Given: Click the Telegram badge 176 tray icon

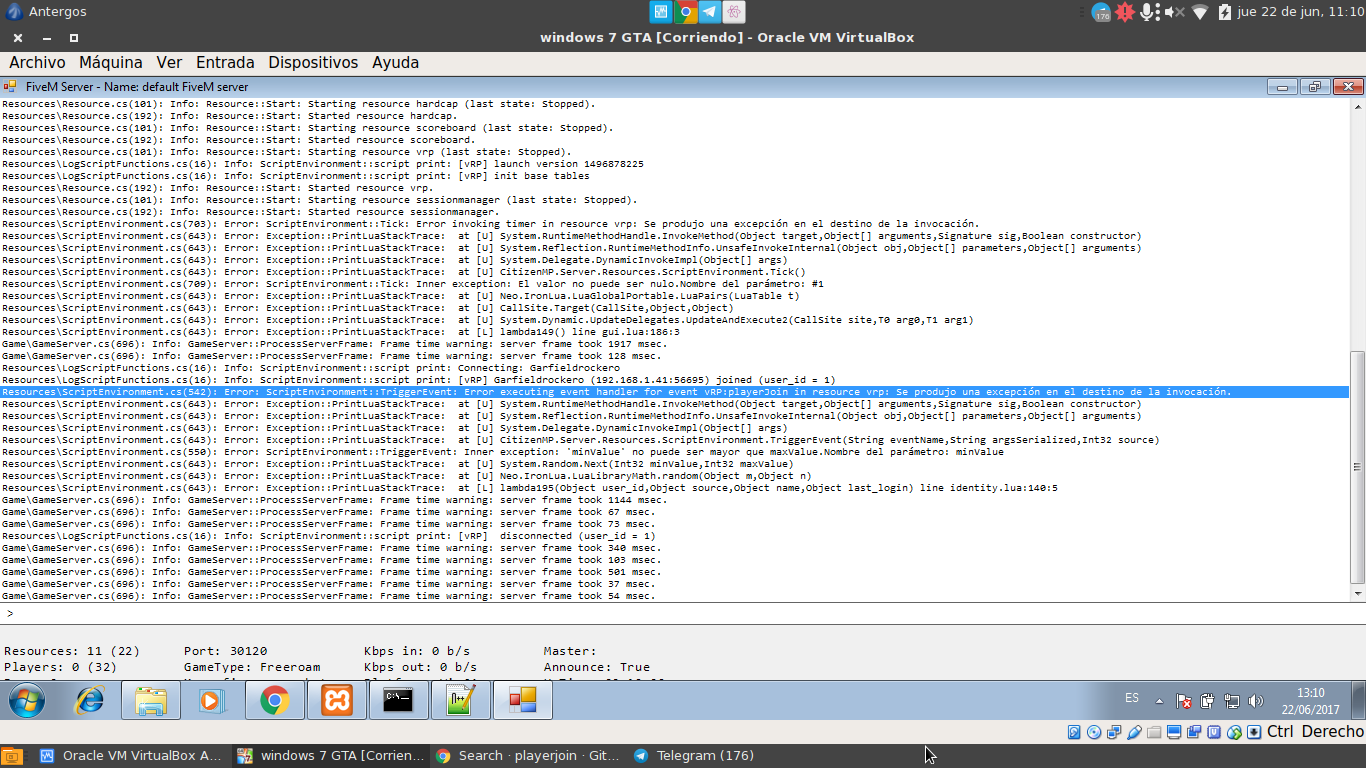Looking at the screenshot, I should tap(1101, 12).
